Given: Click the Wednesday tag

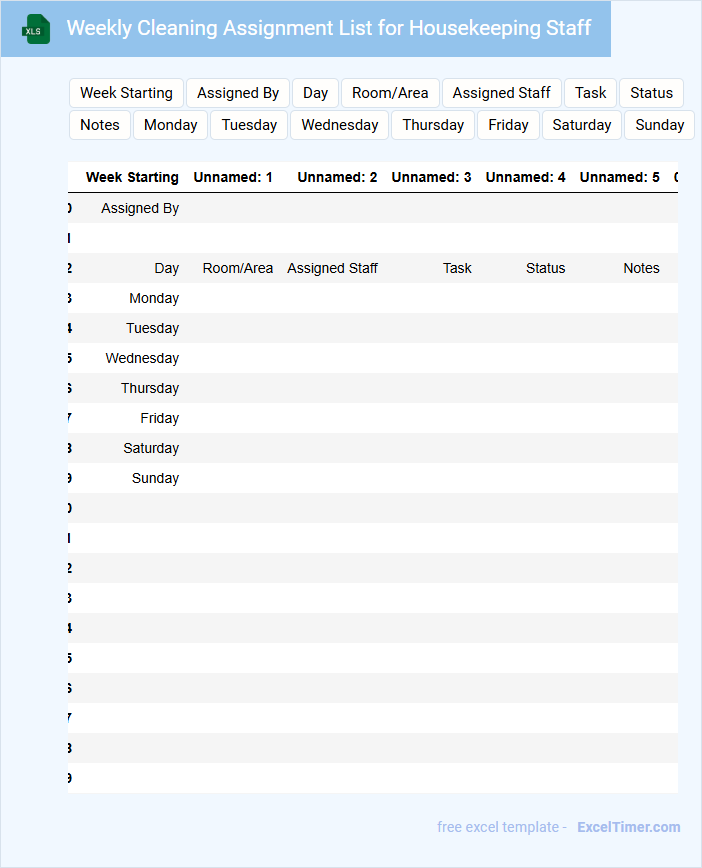Looking at the screenshot, I should 339,125.
